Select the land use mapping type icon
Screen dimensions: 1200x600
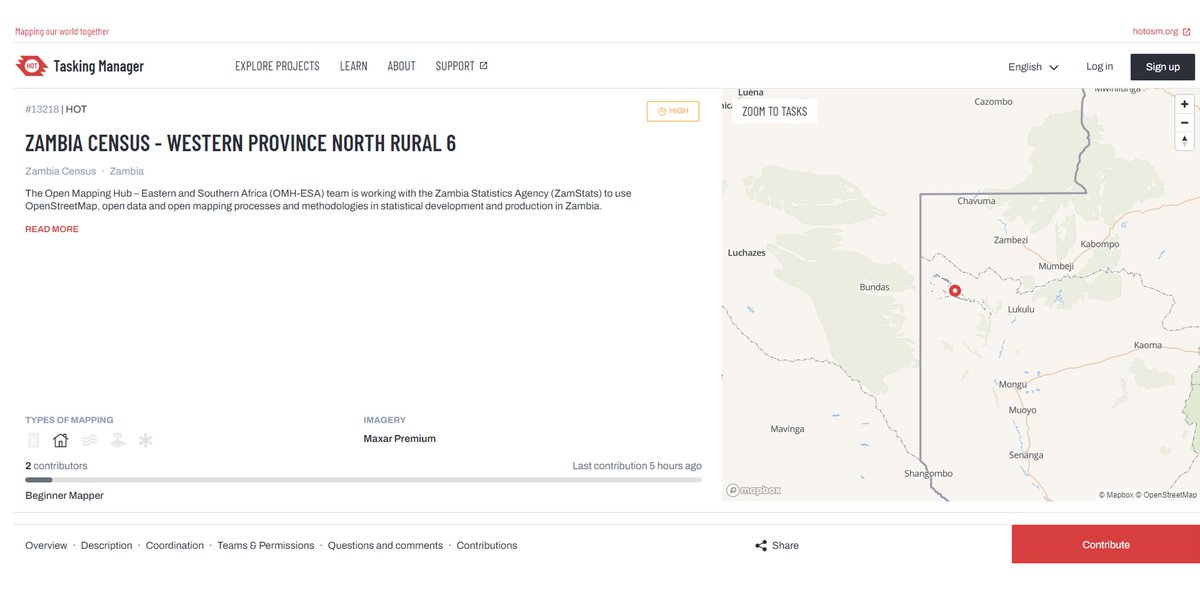(x=117, y=440)
